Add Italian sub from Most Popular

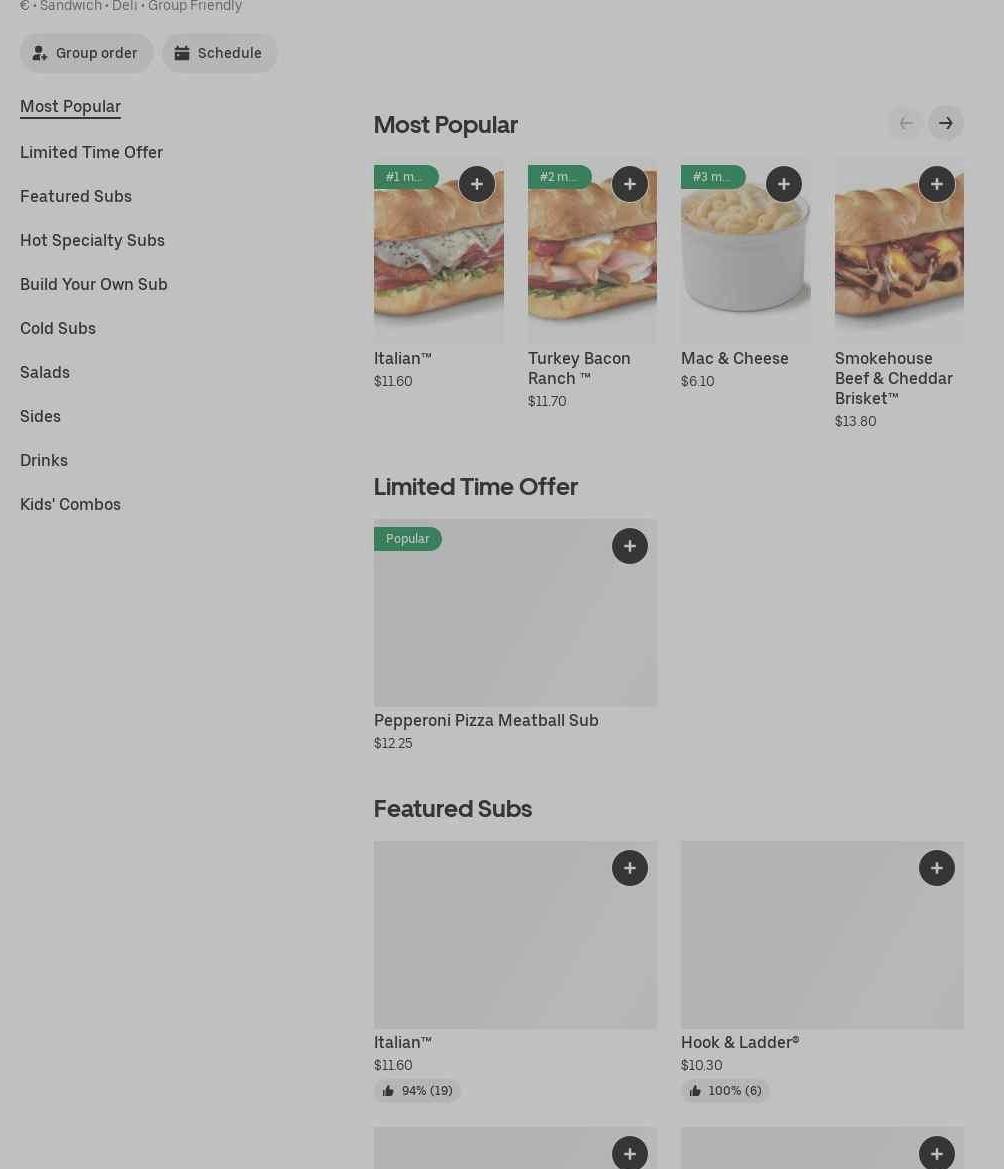coord(477,184)
